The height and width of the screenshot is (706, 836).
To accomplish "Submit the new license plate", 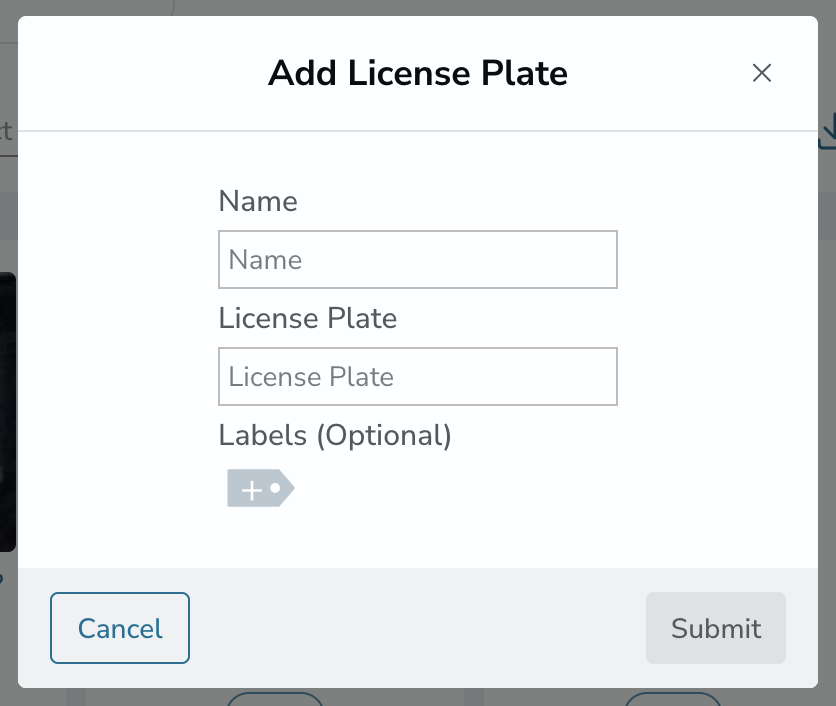I will (x=716, y=628).
